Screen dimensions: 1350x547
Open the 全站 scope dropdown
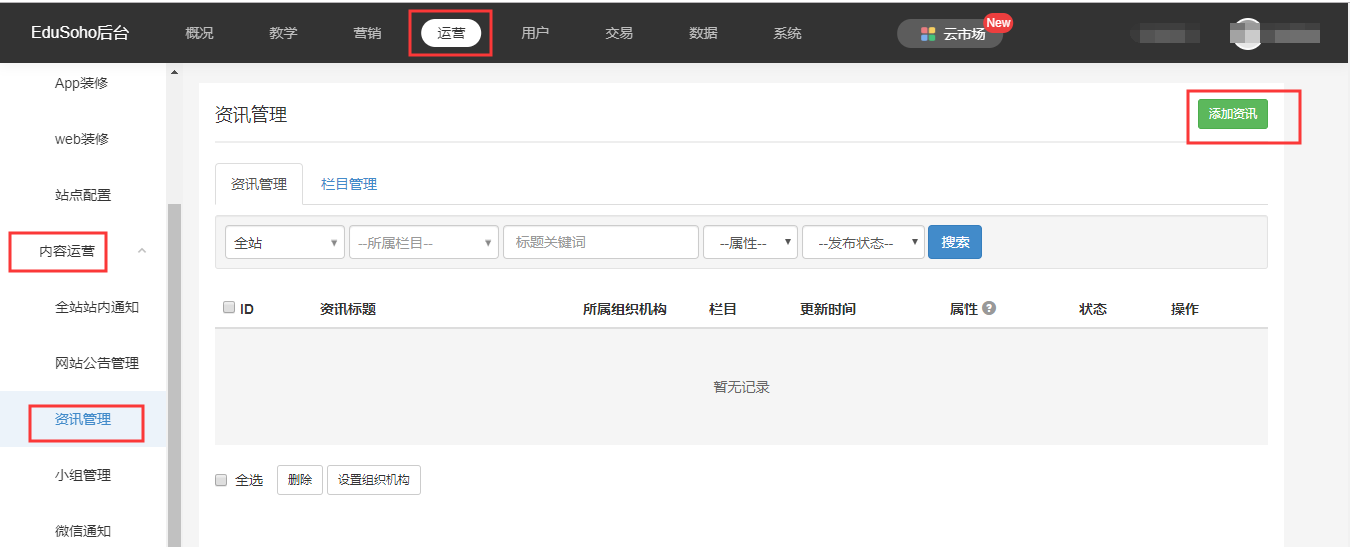coord(284,242)
